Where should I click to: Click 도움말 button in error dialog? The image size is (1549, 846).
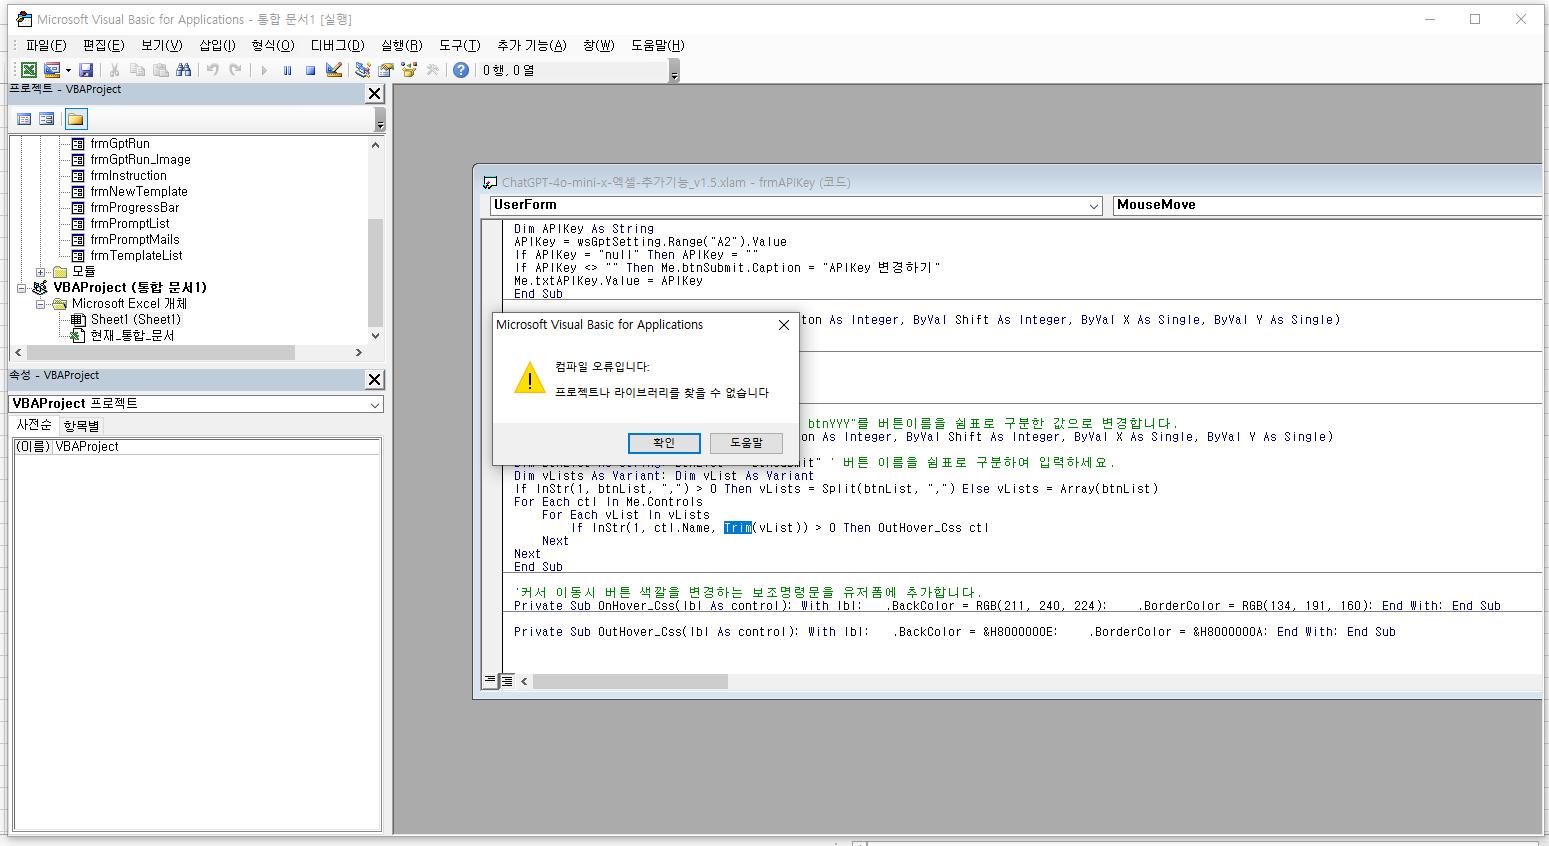coord(746,443)
